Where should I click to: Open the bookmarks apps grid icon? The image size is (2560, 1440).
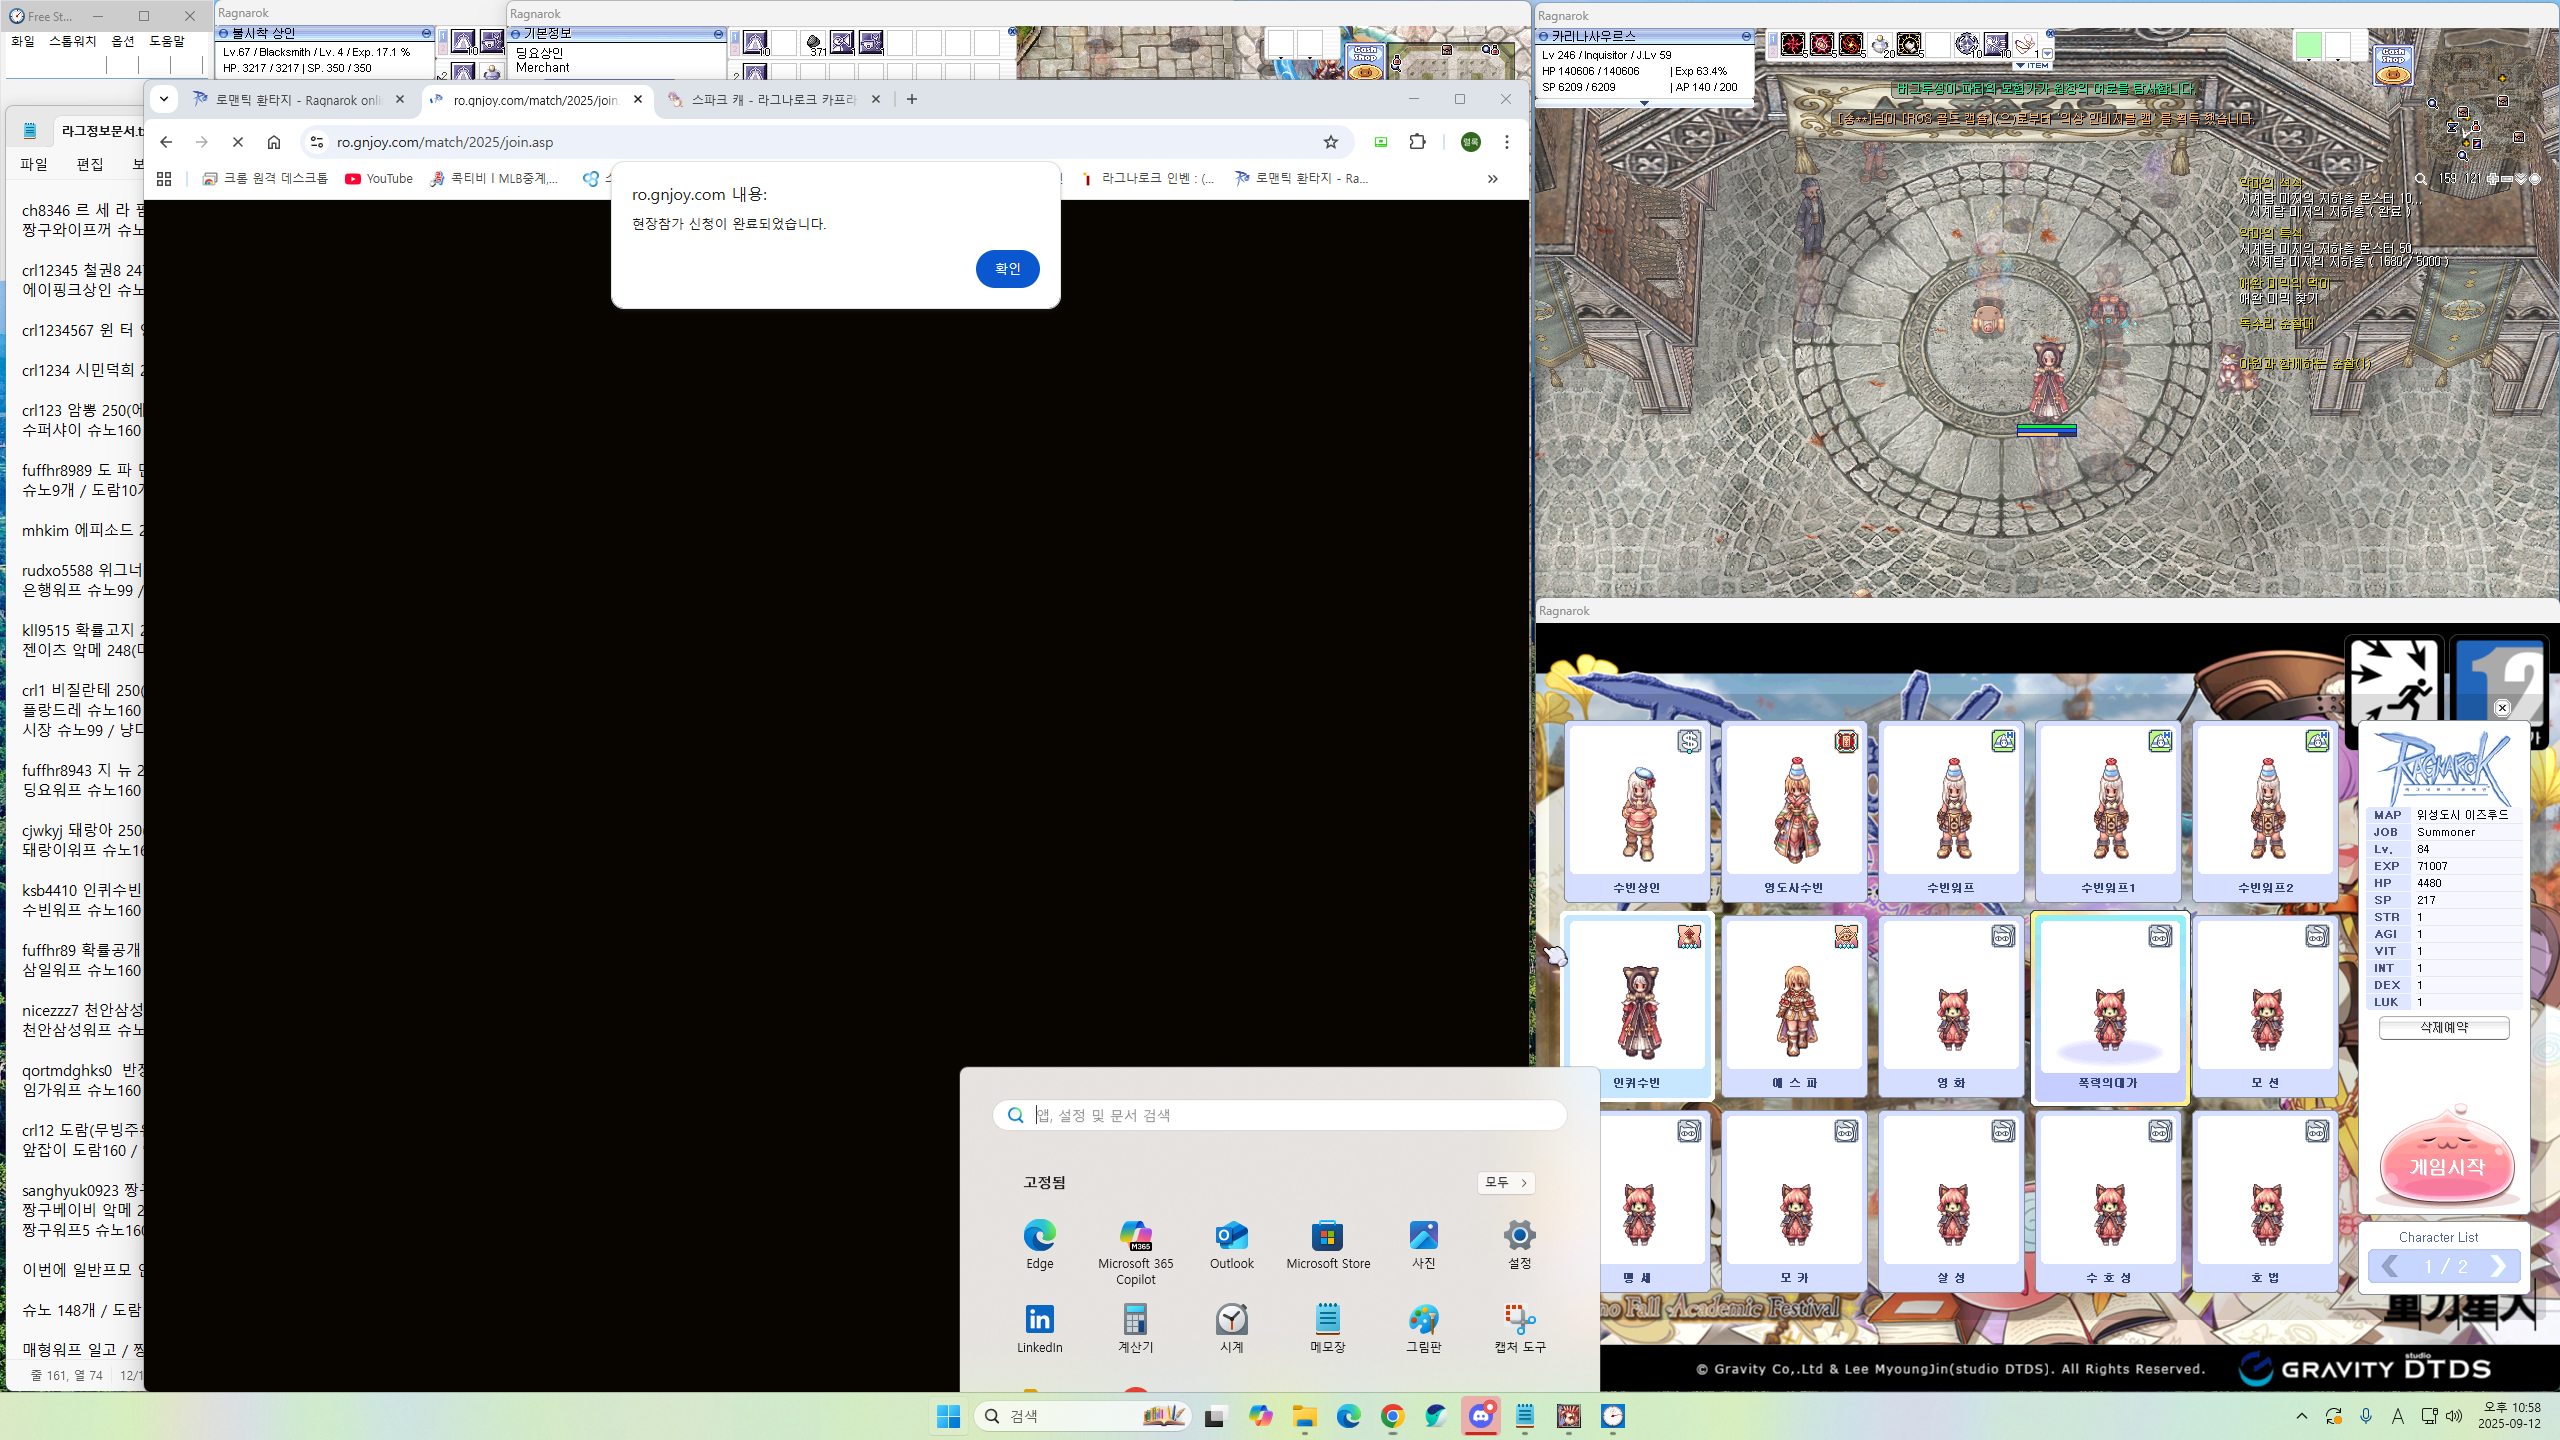pos(164,178)
